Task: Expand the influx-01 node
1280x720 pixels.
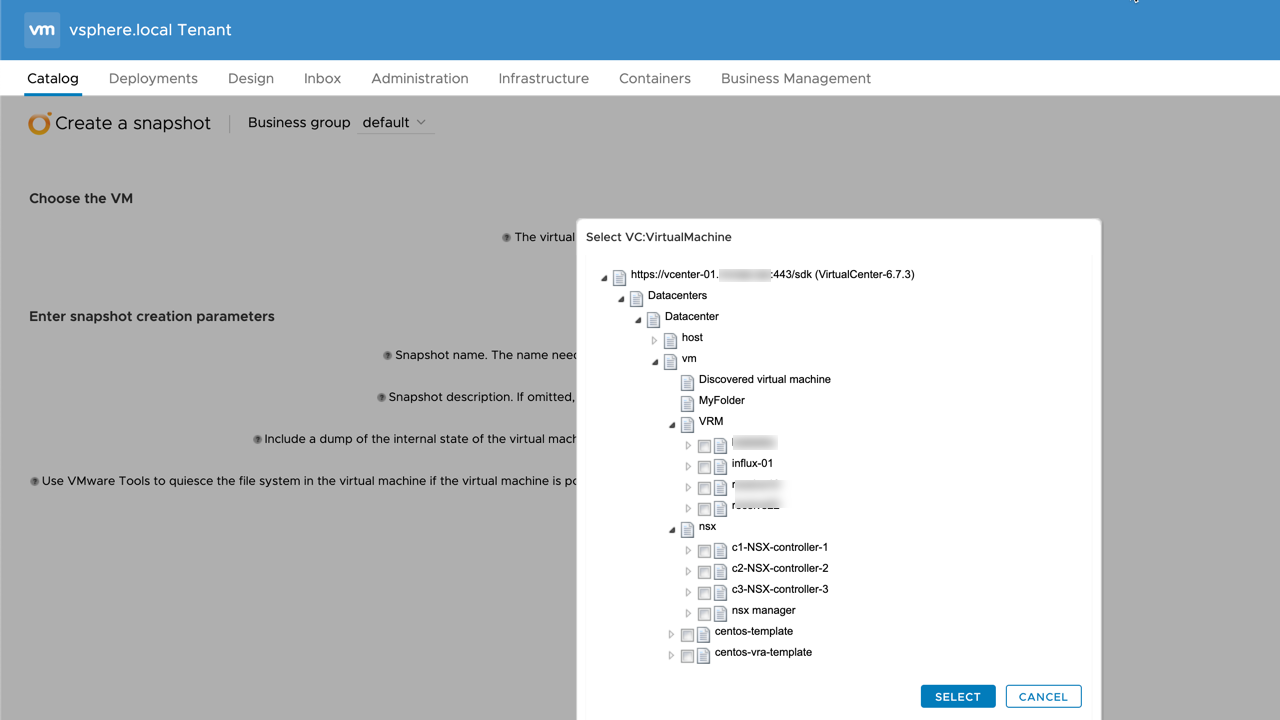Action: point(688,467)
